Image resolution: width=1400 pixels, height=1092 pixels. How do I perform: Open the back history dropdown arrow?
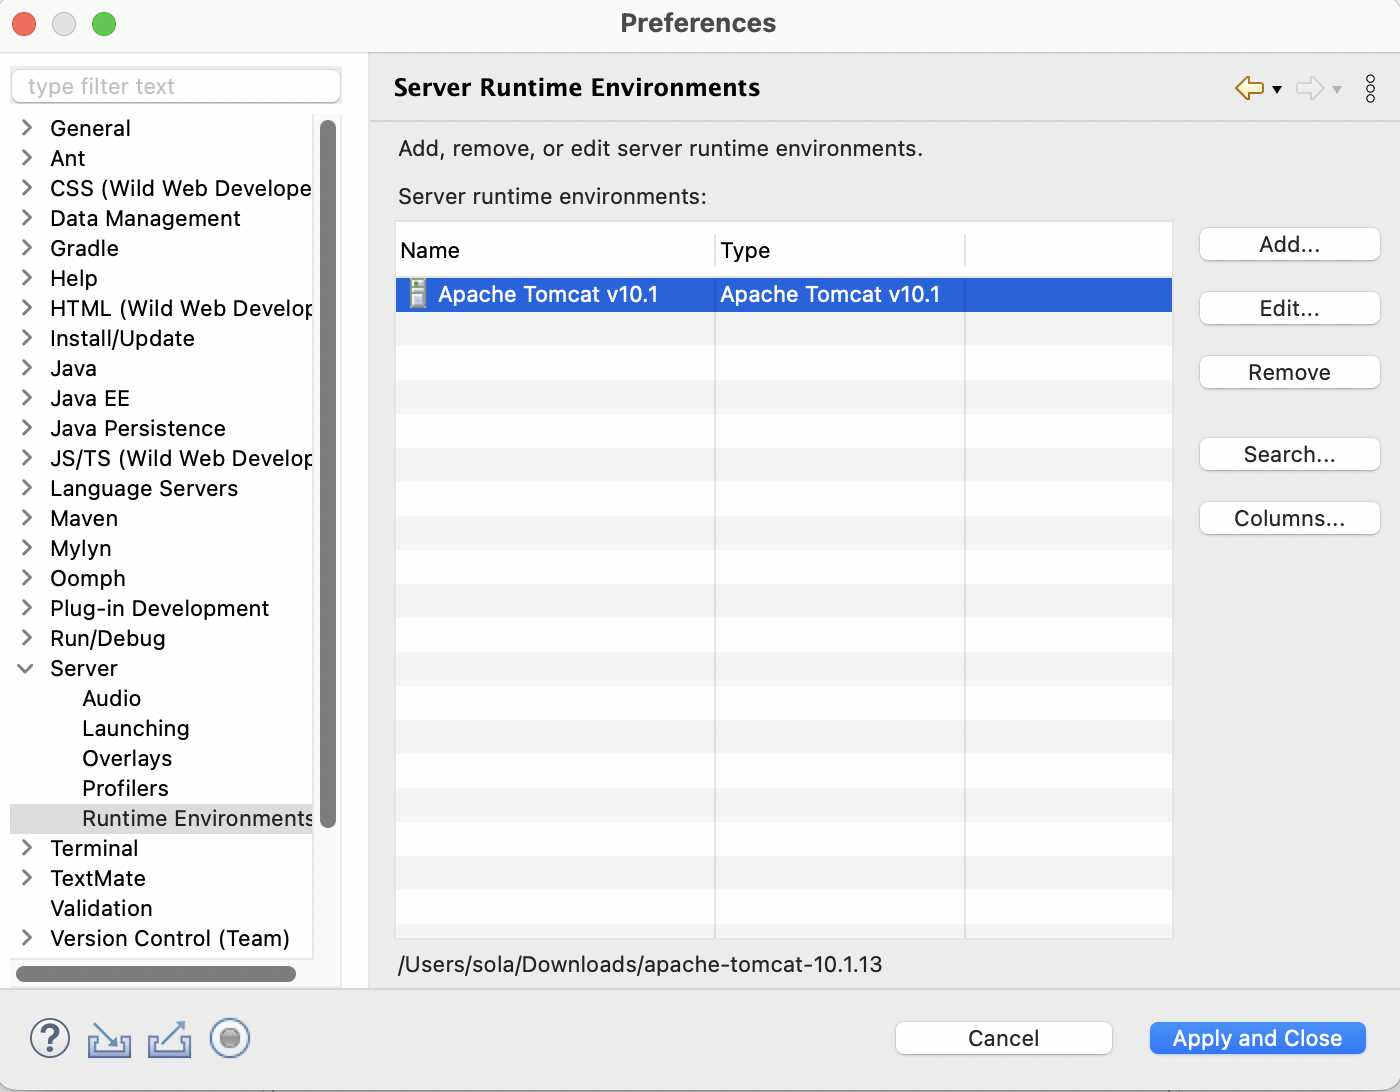click(1277, 89)
